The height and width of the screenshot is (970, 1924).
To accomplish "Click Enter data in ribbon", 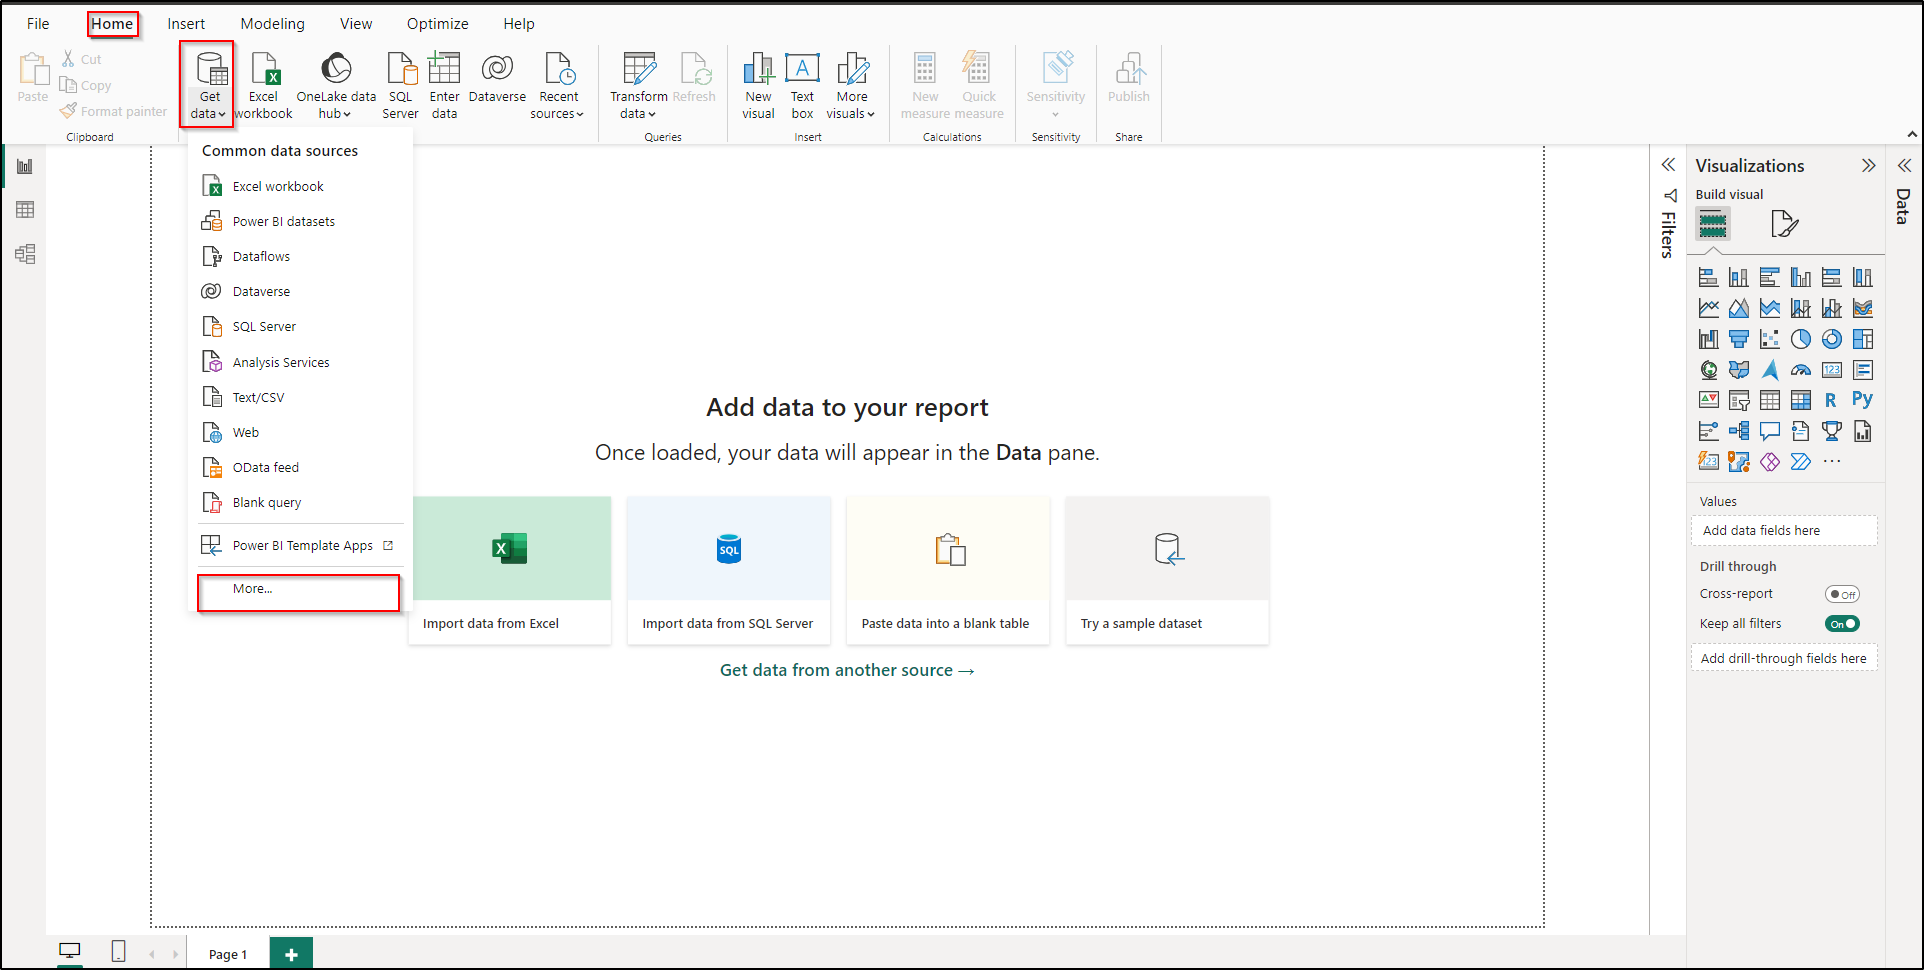I will point(444,86).
